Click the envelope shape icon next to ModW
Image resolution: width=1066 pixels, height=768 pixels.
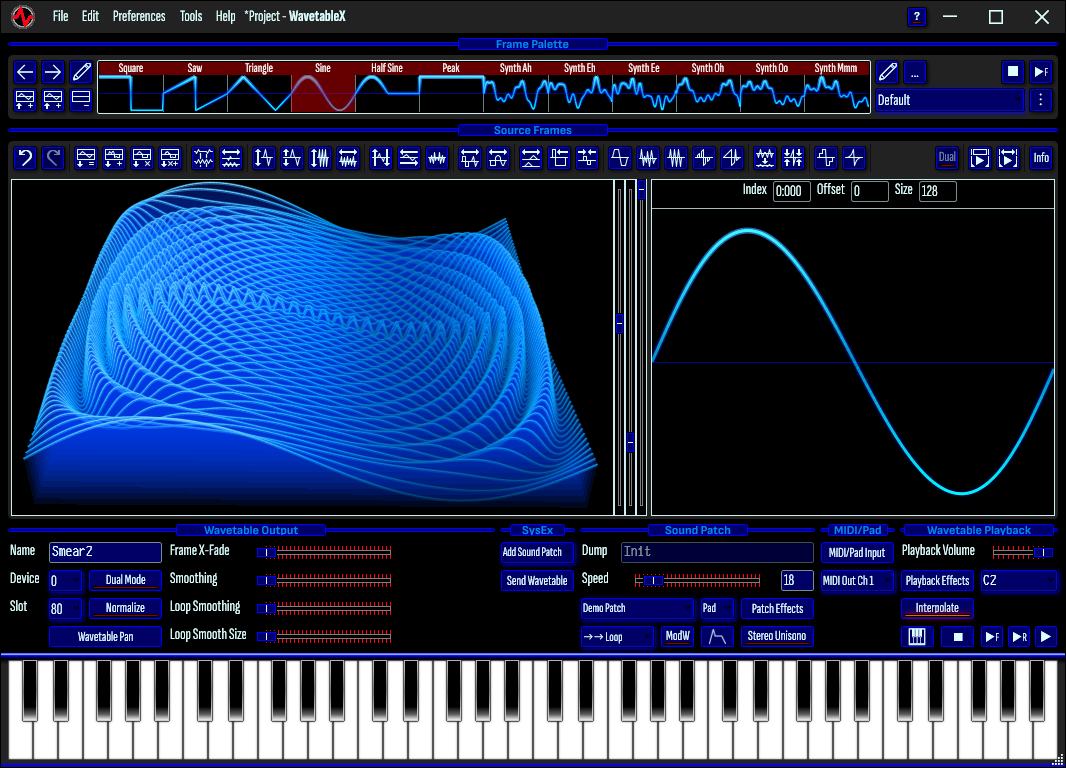(717, 636)
